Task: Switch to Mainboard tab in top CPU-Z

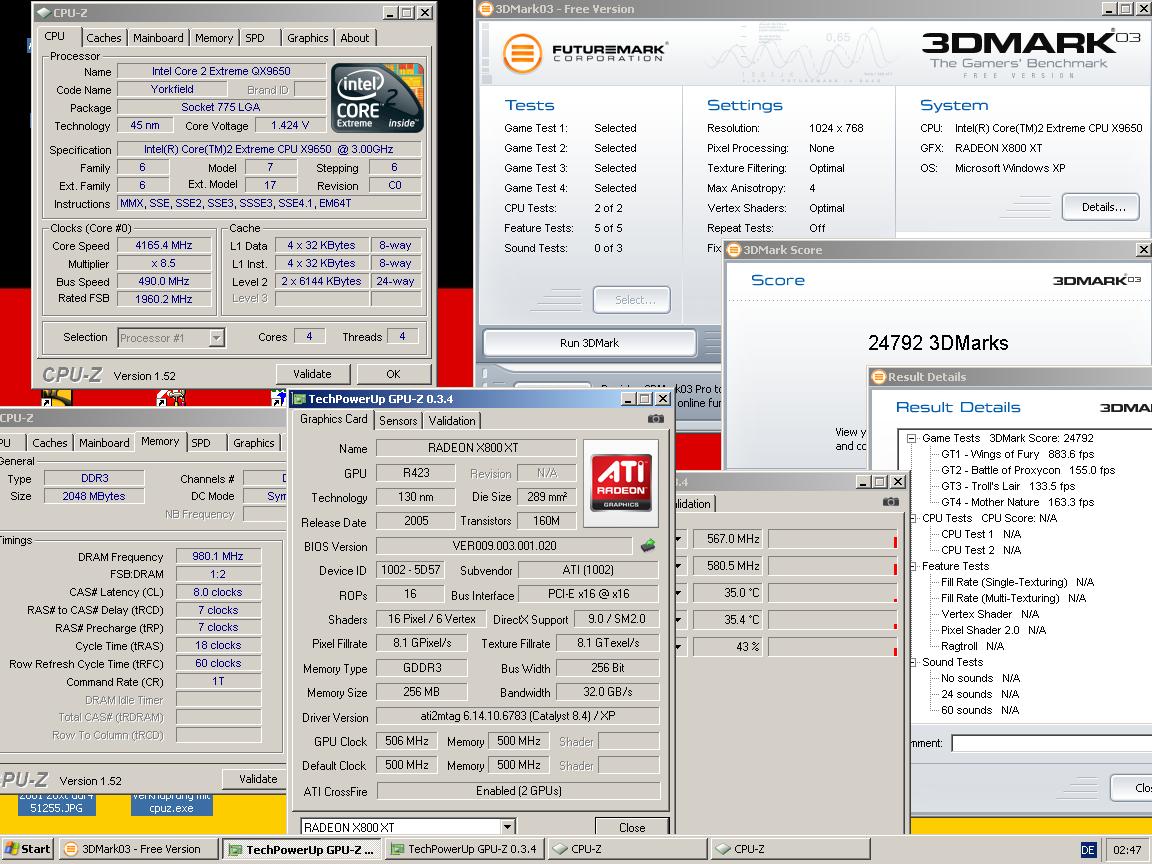Action: 158,37
